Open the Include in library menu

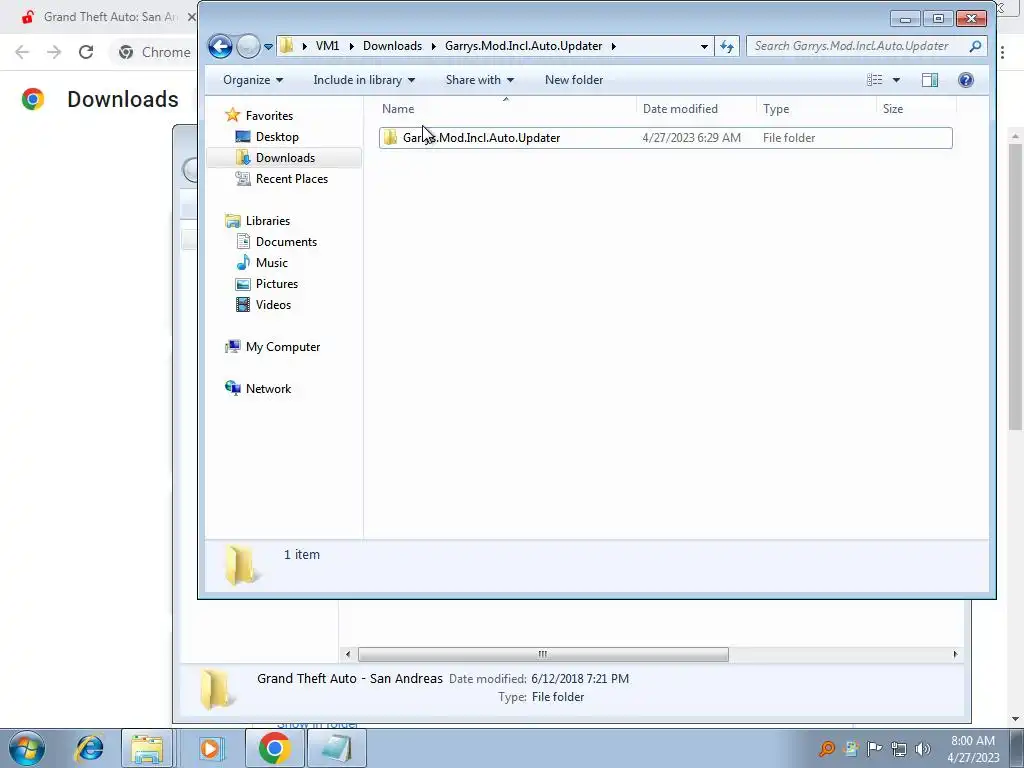pos(364,80)
